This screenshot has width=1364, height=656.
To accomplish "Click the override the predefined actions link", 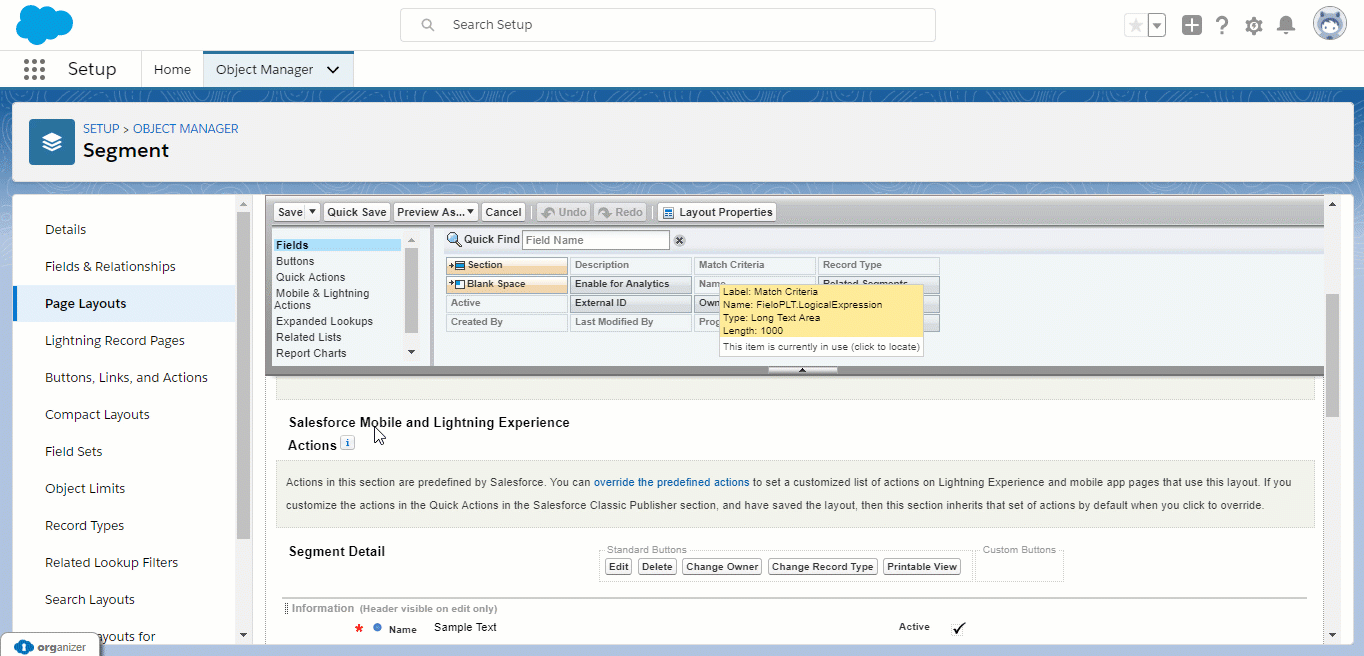I will pos(671,482).
